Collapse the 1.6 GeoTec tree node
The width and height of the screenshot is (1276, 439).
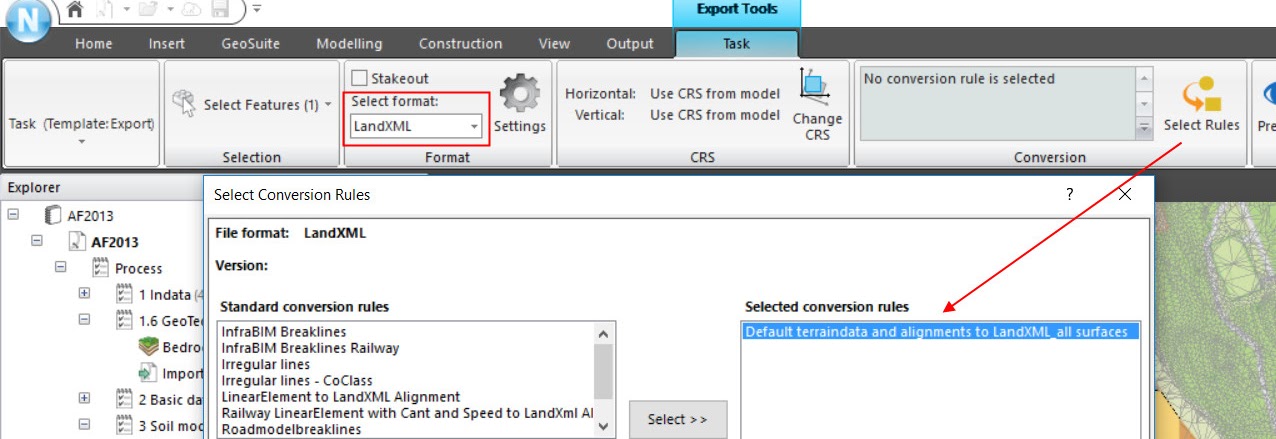84,319
